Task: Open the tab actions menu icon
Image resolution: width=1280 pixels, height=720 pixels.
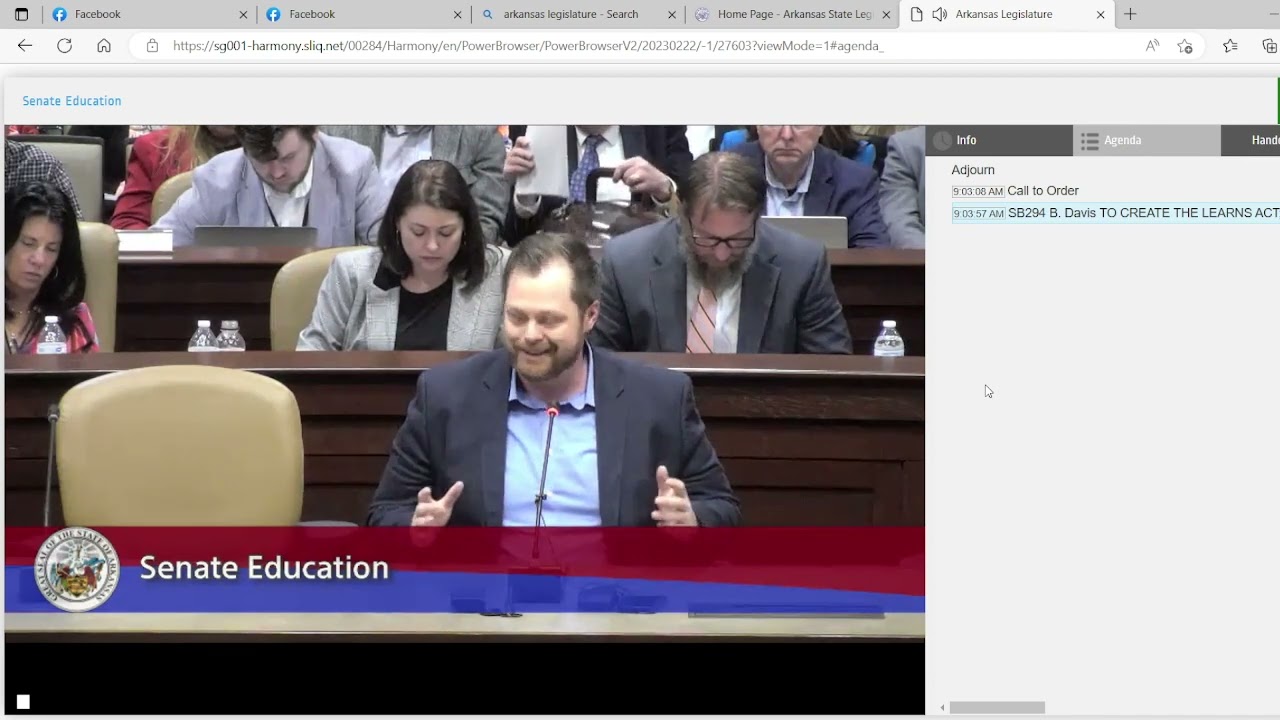Action: [21, 14]
